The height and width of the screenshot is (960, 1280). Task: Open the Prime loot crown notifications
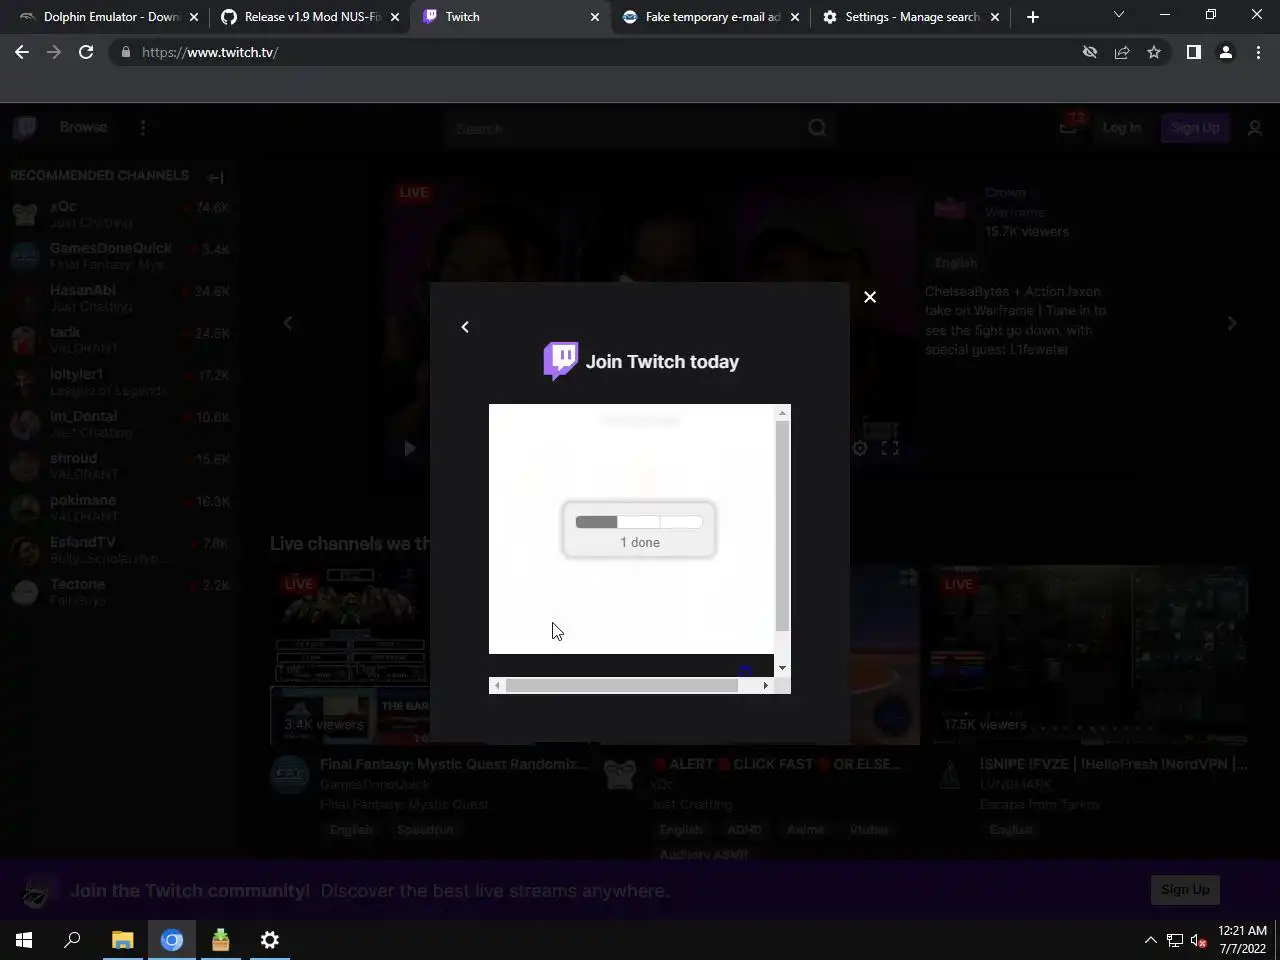[x=1069, y=127]
